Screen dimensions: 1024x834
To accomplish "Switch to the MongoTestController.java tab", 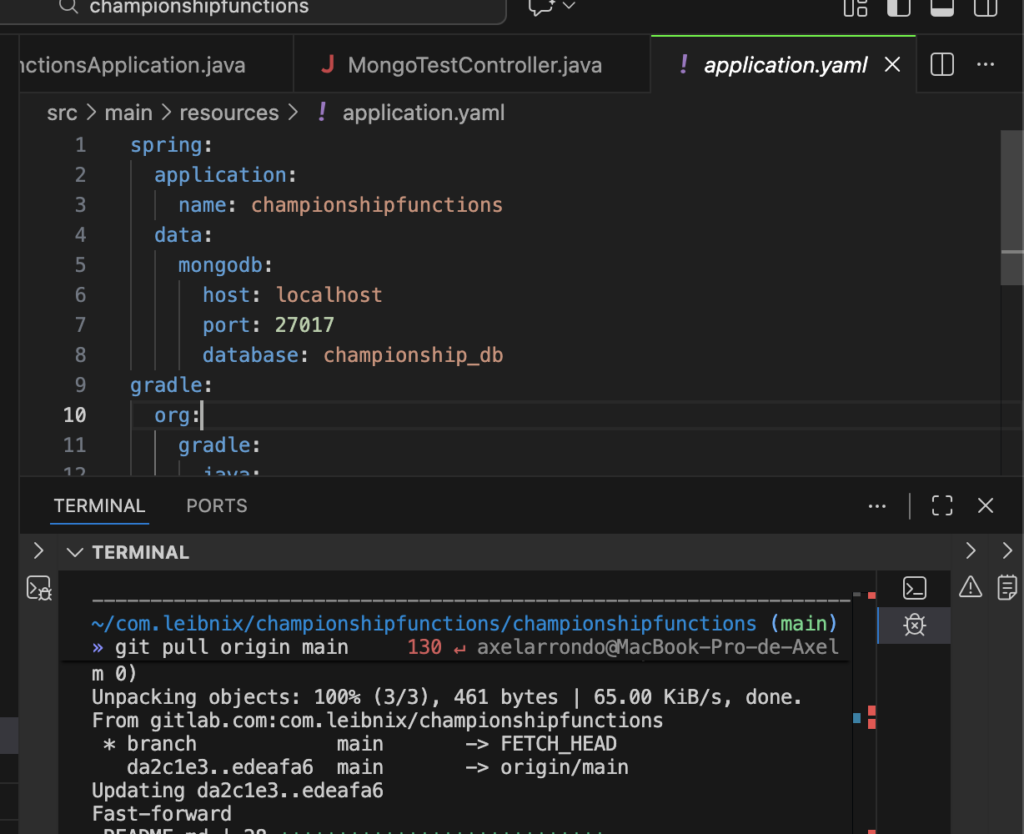I will [x=474, y=66].
